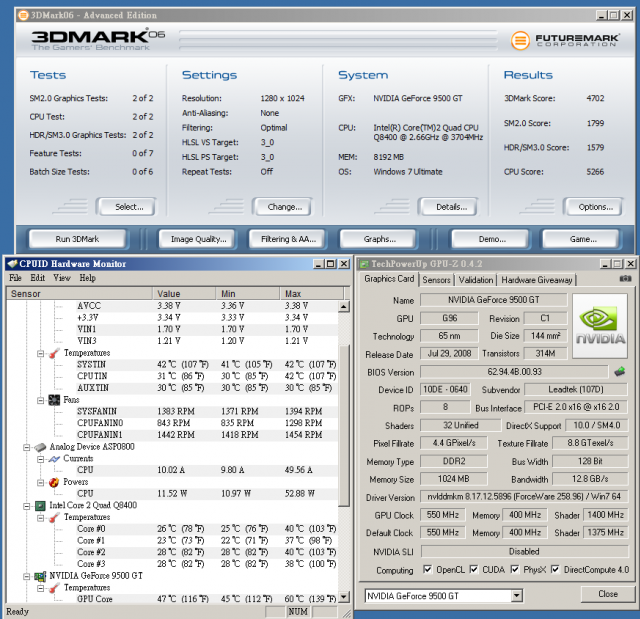Open the GPU selection dropdown in GPU-Z
This screenshot has height=619, width=640.
[x=517, y=595]
